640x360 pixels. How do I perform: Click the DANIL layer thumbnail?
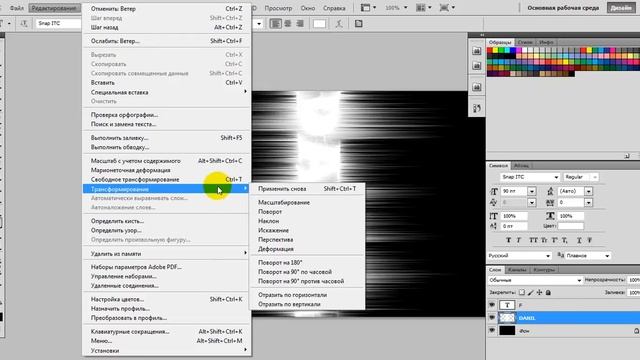tap(507, 318)
